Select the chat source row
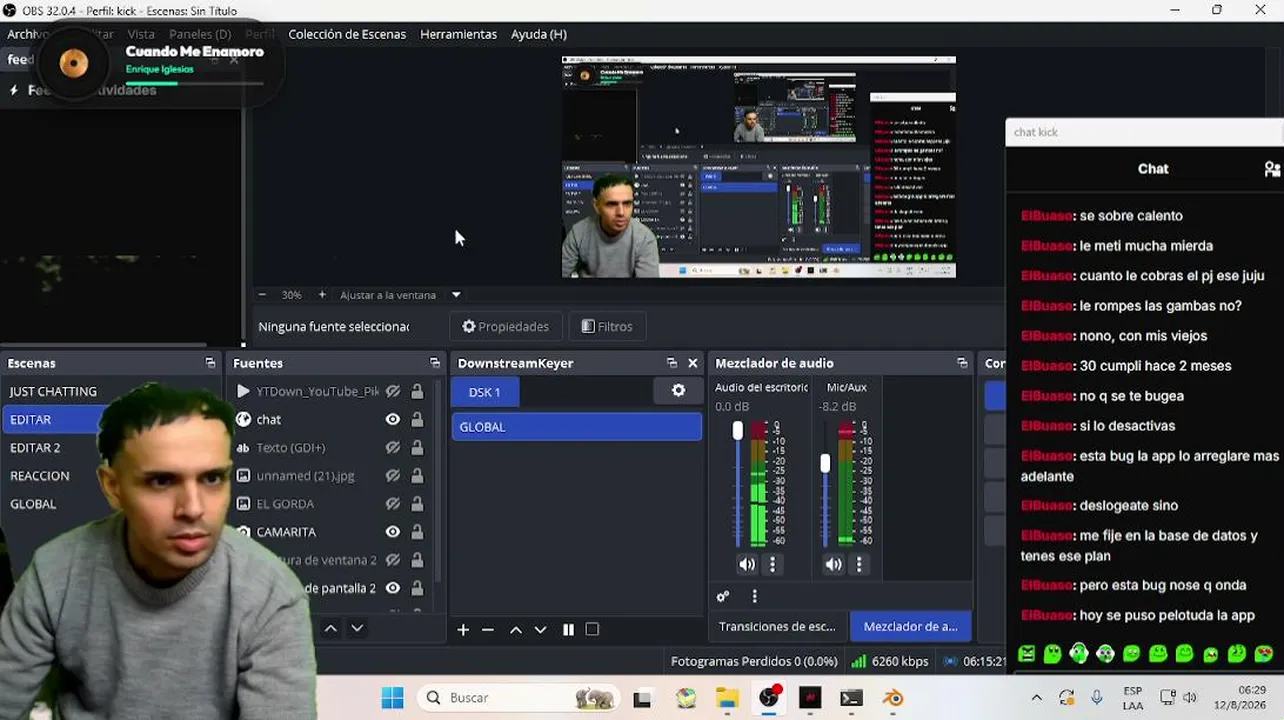The height and width of the screenshot is (720, 1284). tap(333, 419)
